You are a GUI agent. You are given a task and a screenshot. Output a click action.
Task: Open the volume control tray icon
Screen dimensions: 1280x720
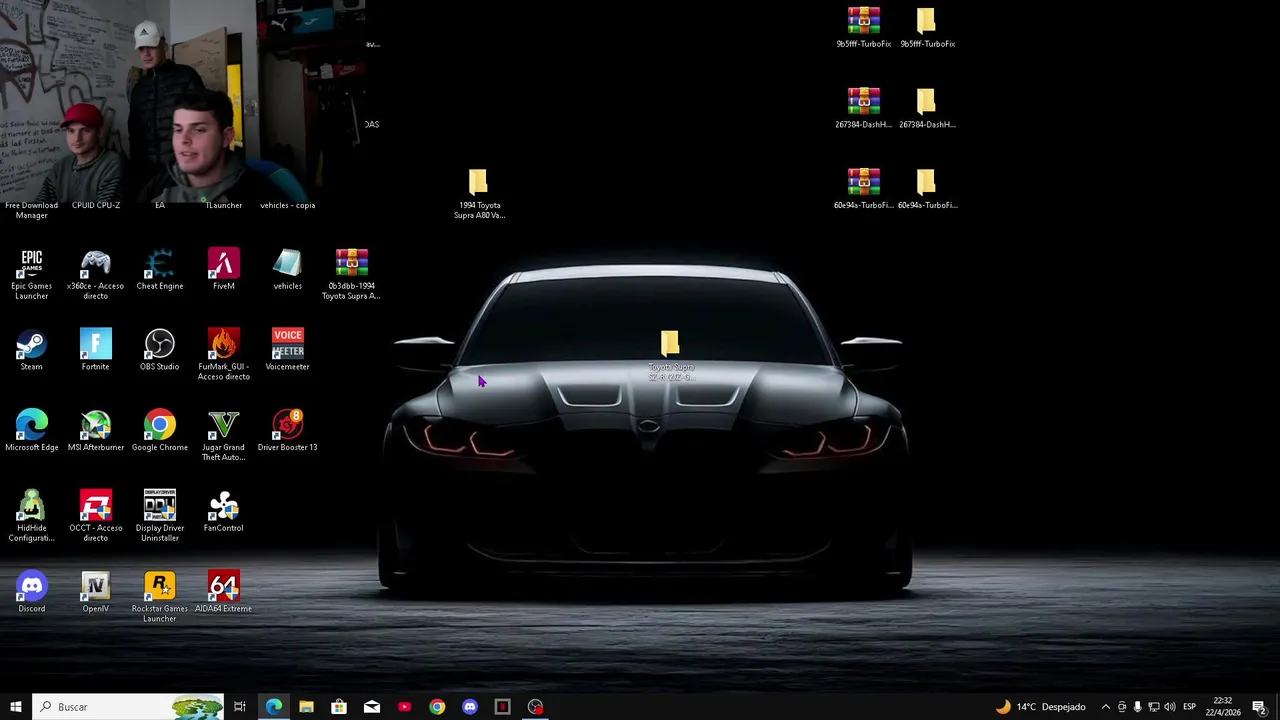(x=1169, y=707)
